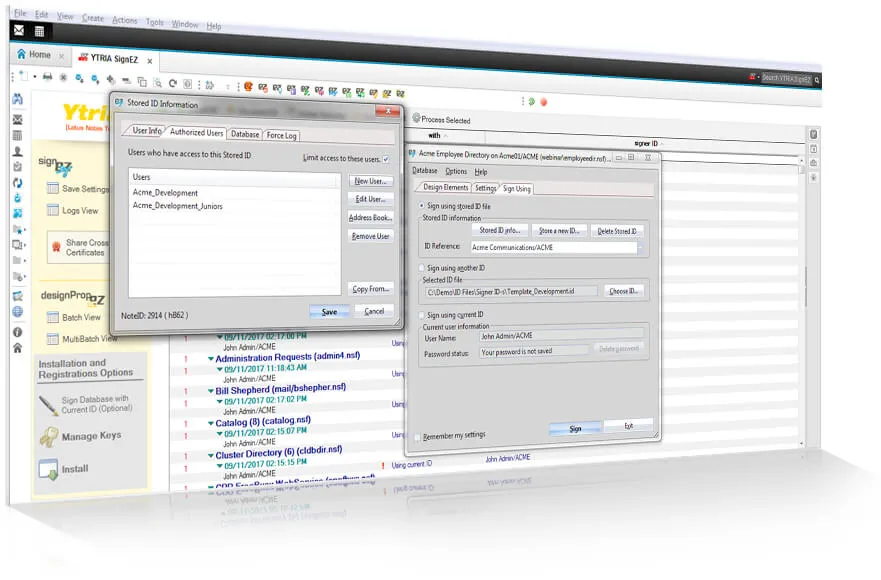Toggle Limit access to these users checkbox
This screenshot has width=881, height=580.
click(x=385, y=160)
